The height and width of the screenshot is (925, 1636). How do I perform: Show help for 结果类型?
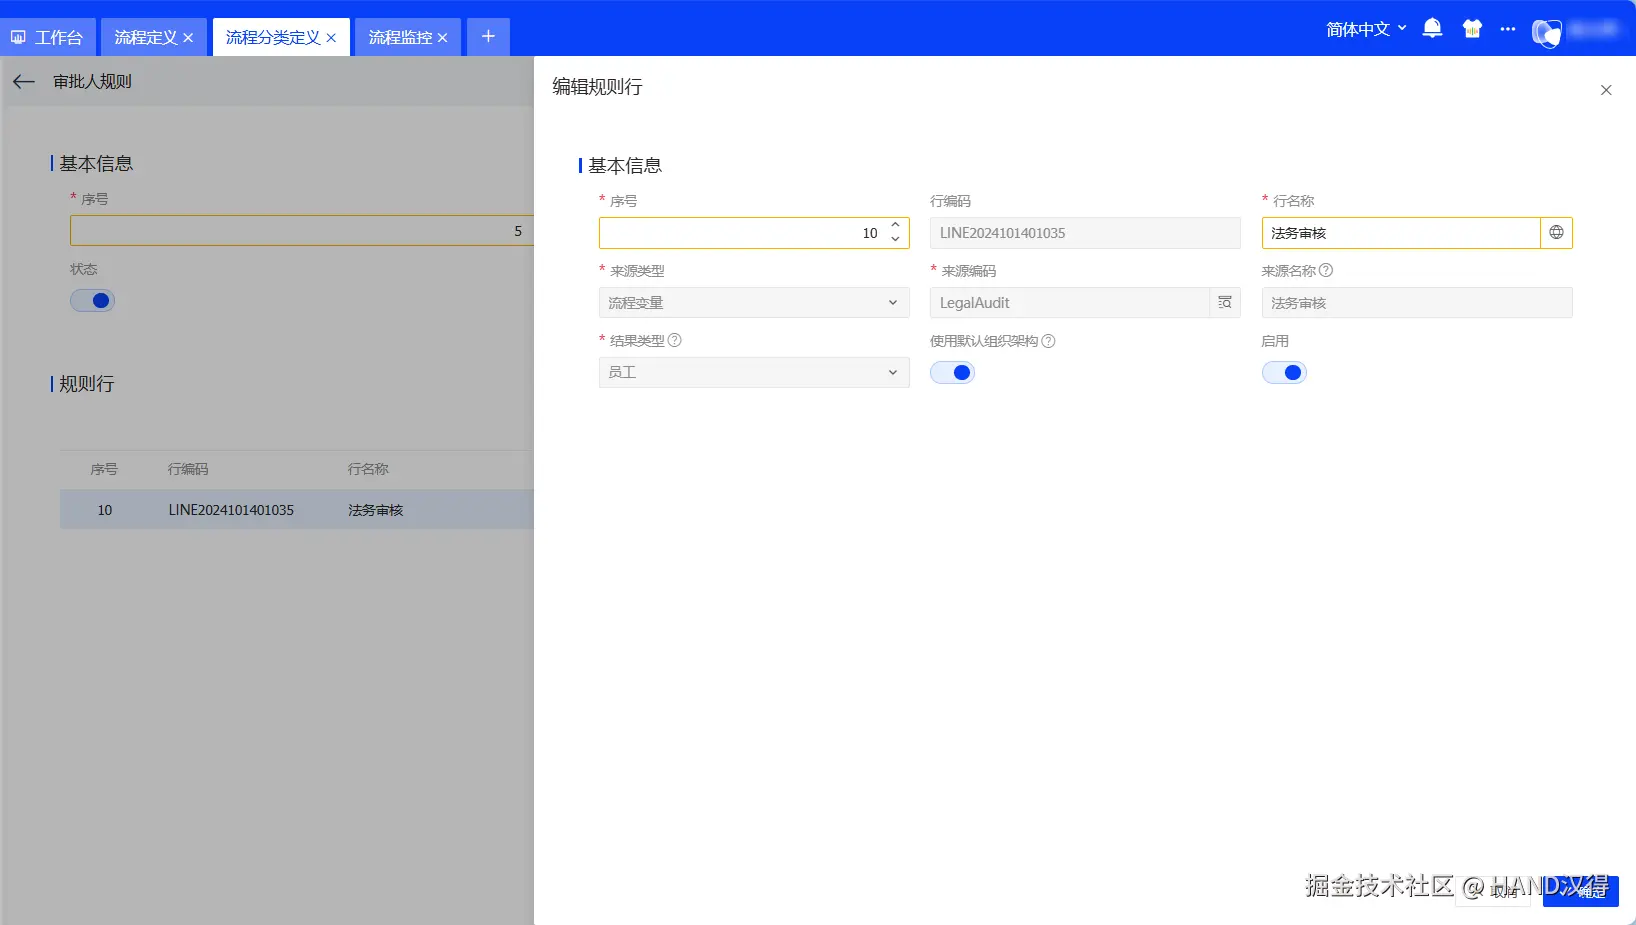point(675,340)
